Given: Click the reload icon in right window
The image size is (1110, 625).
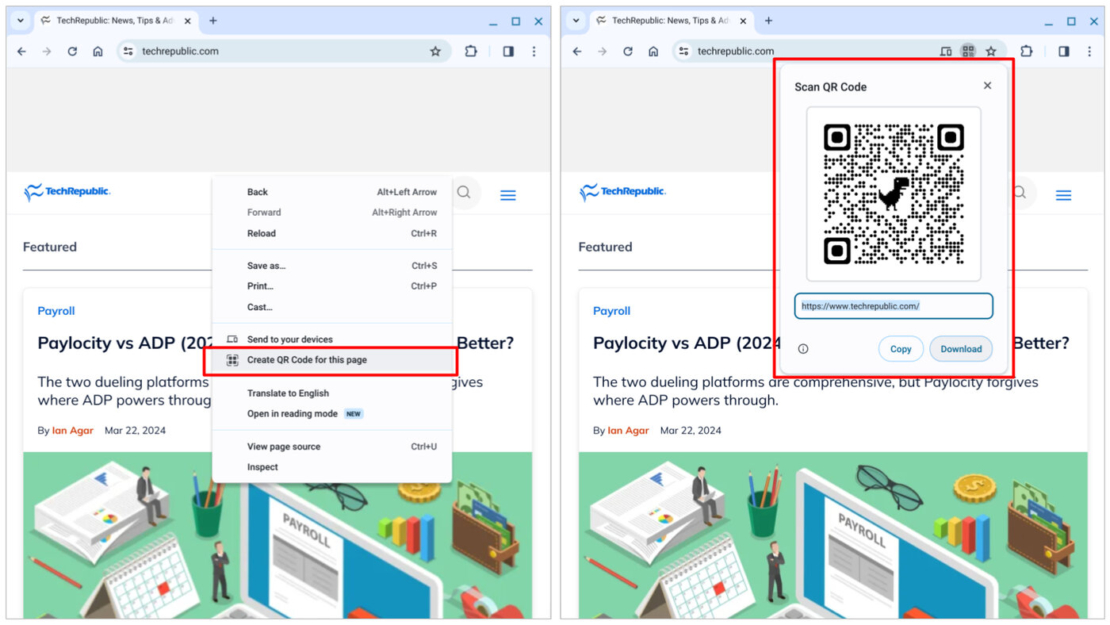Looking at the screenshot, I should coord(628,50).
